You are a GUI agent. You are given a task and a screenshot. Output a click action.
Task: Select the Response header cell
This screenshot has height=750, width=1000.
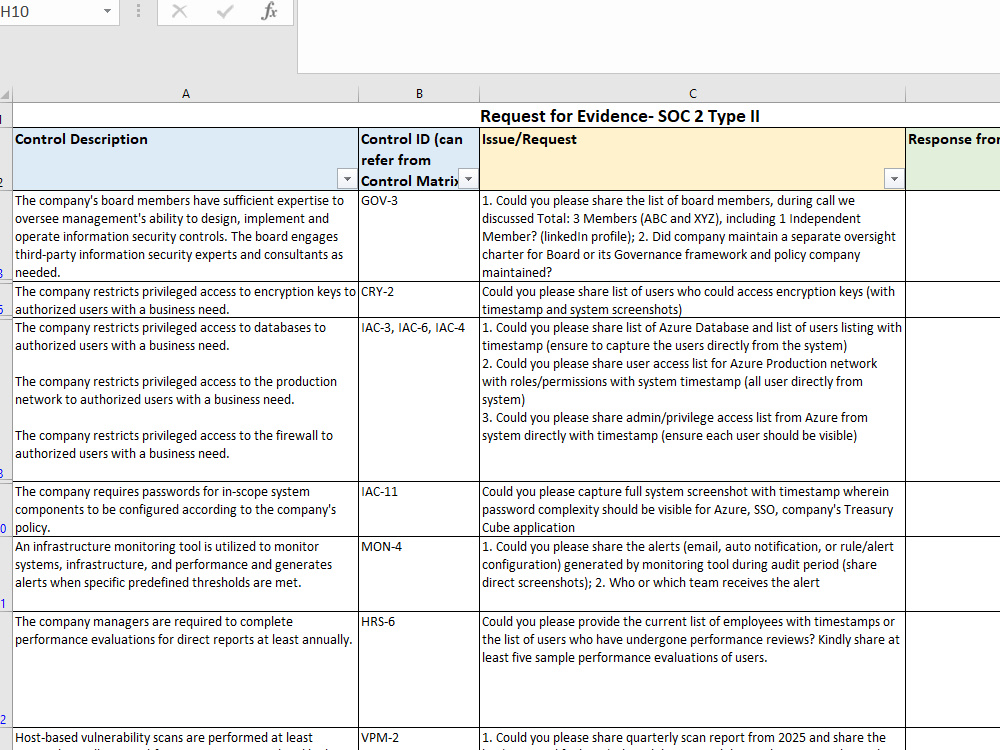pyautogui.click(x=953, y=159)
